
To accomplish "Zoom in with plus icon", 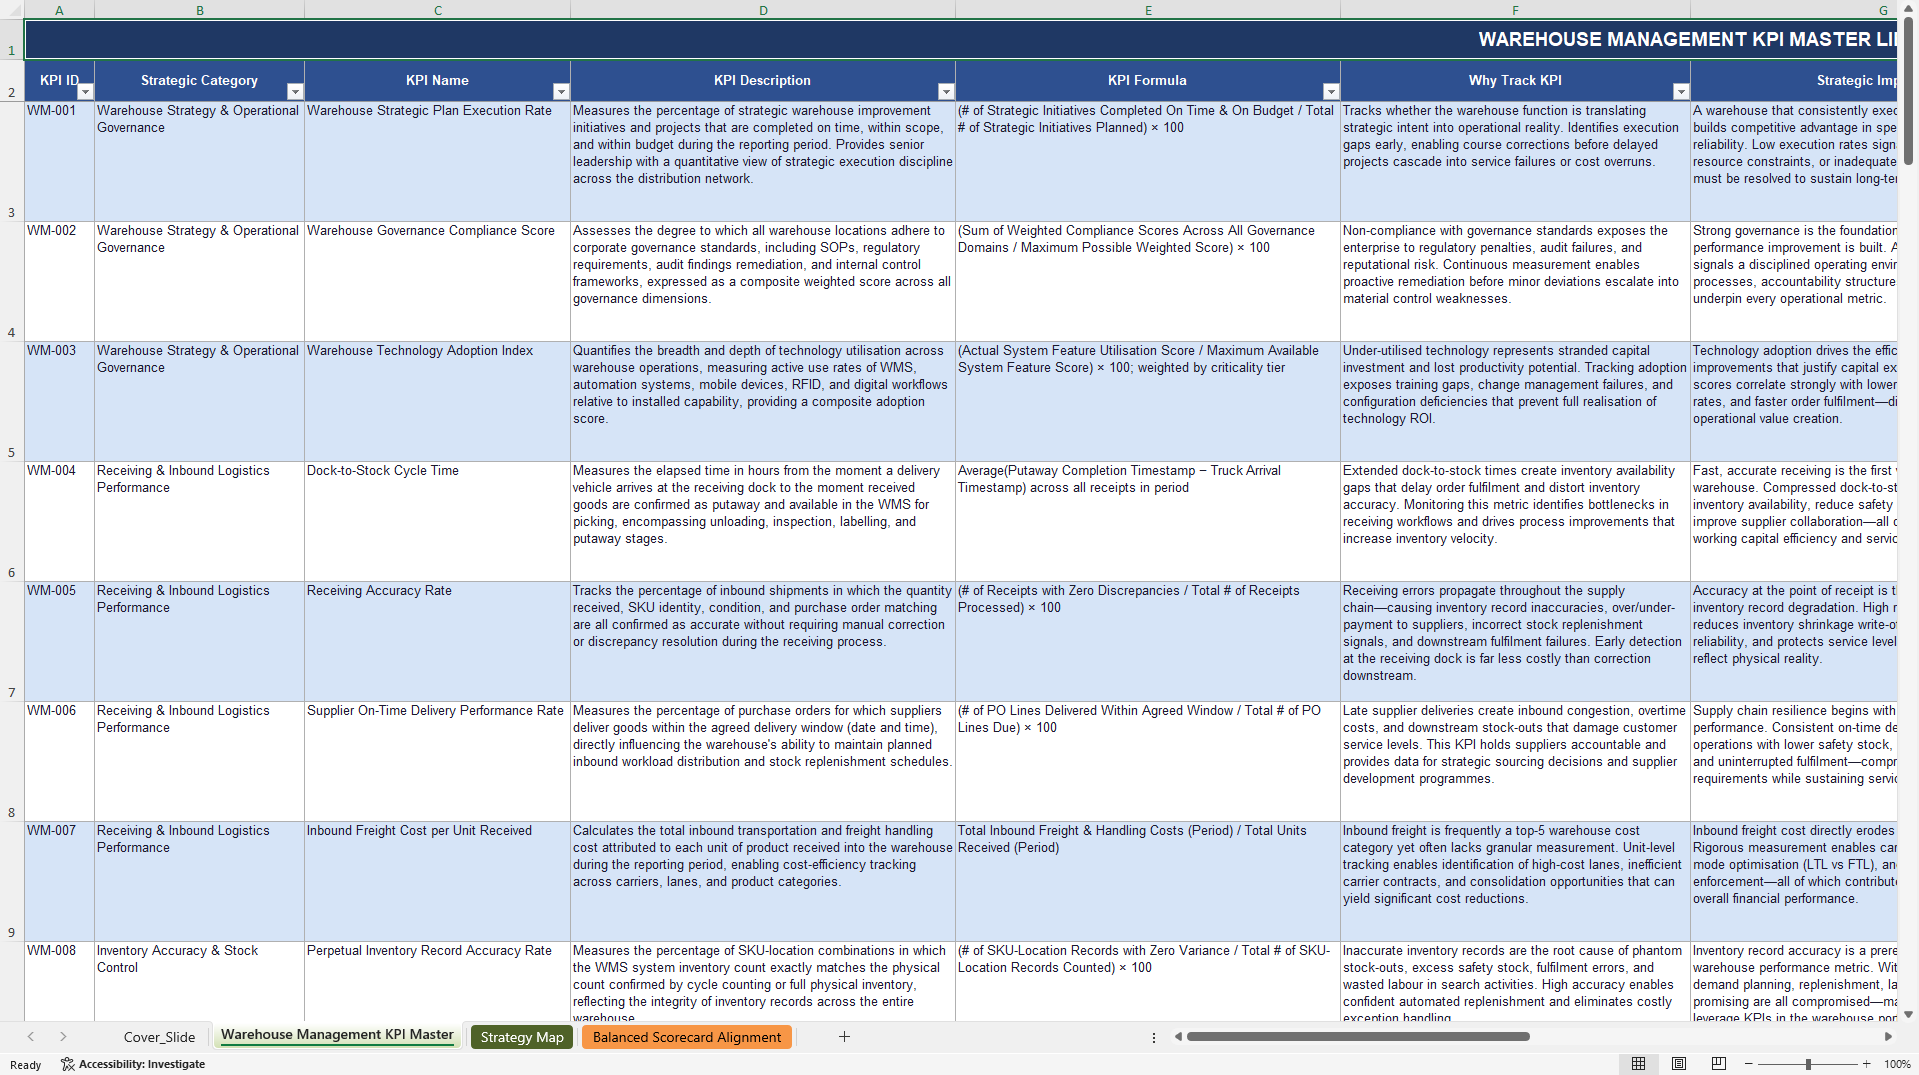I will pos(1866,1064).
